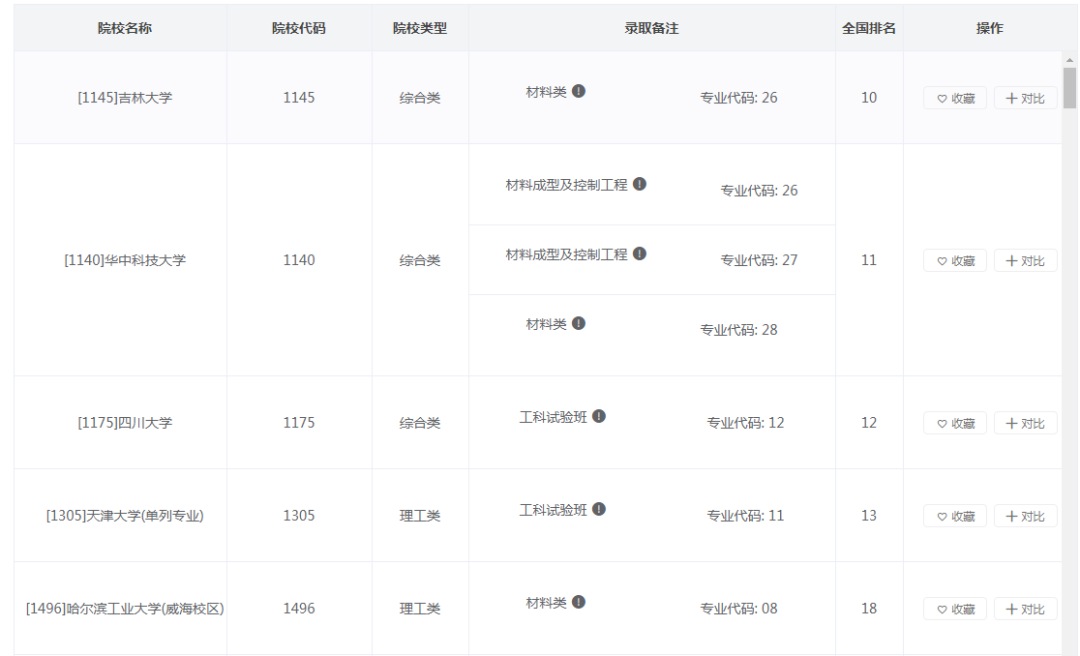This screenshot has width=1080, height=656.
Task: Click info icon for 华中科技大学 材料类 (代码 28)
Action: tap(579, 324)
